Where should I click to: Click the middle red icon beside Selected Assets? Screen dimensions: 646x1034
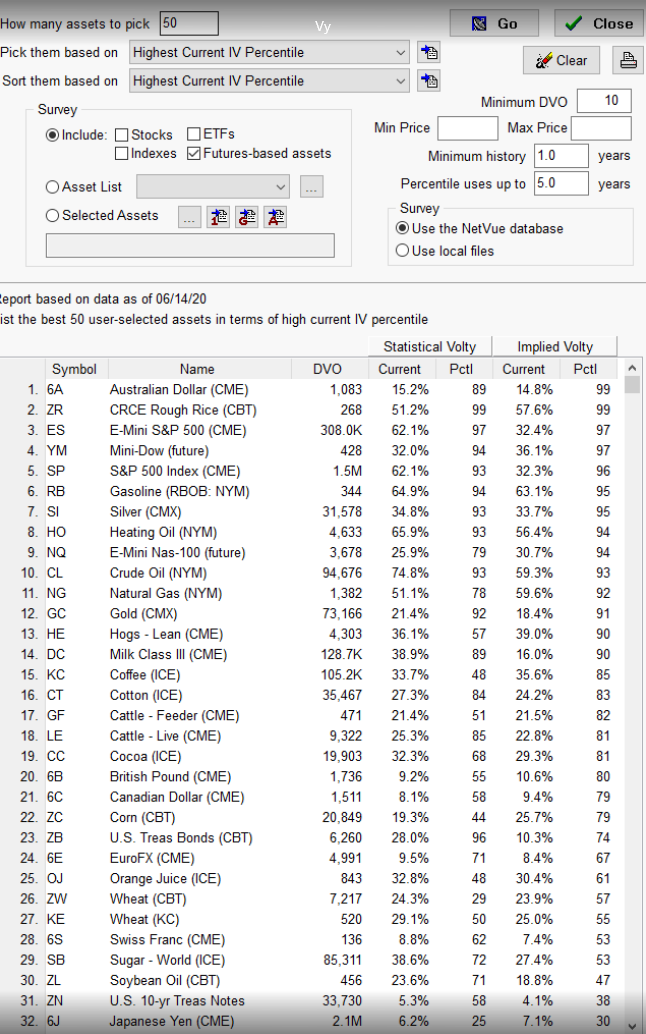pos(247,216)
